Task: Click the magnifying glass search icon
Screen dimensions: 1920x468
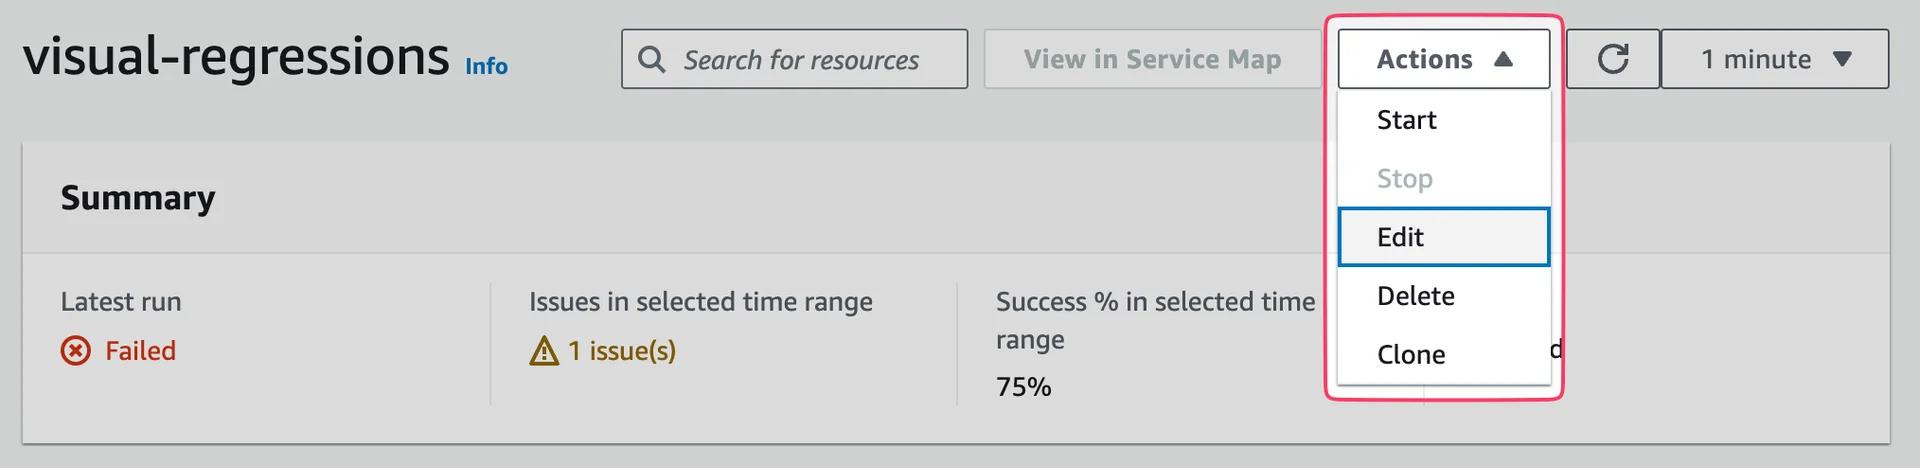Action: 652,59
